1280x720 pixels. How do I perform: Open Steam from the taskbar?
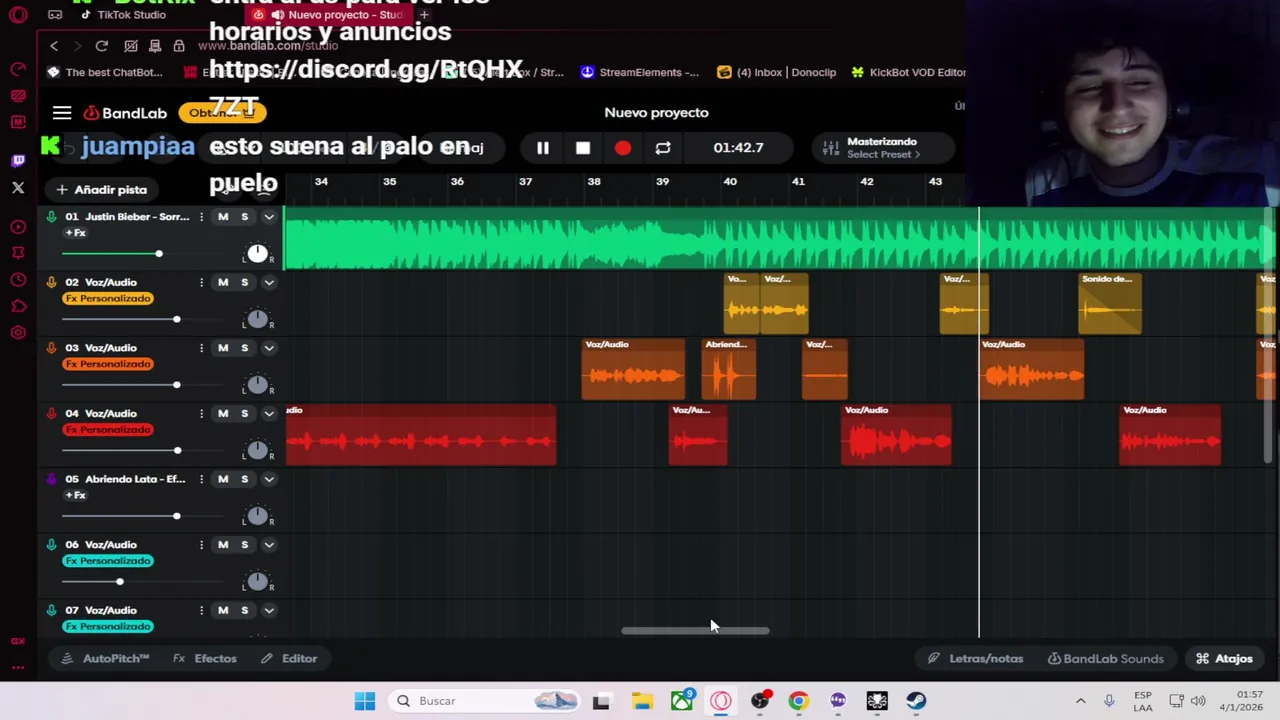click(x=916, y=701)
